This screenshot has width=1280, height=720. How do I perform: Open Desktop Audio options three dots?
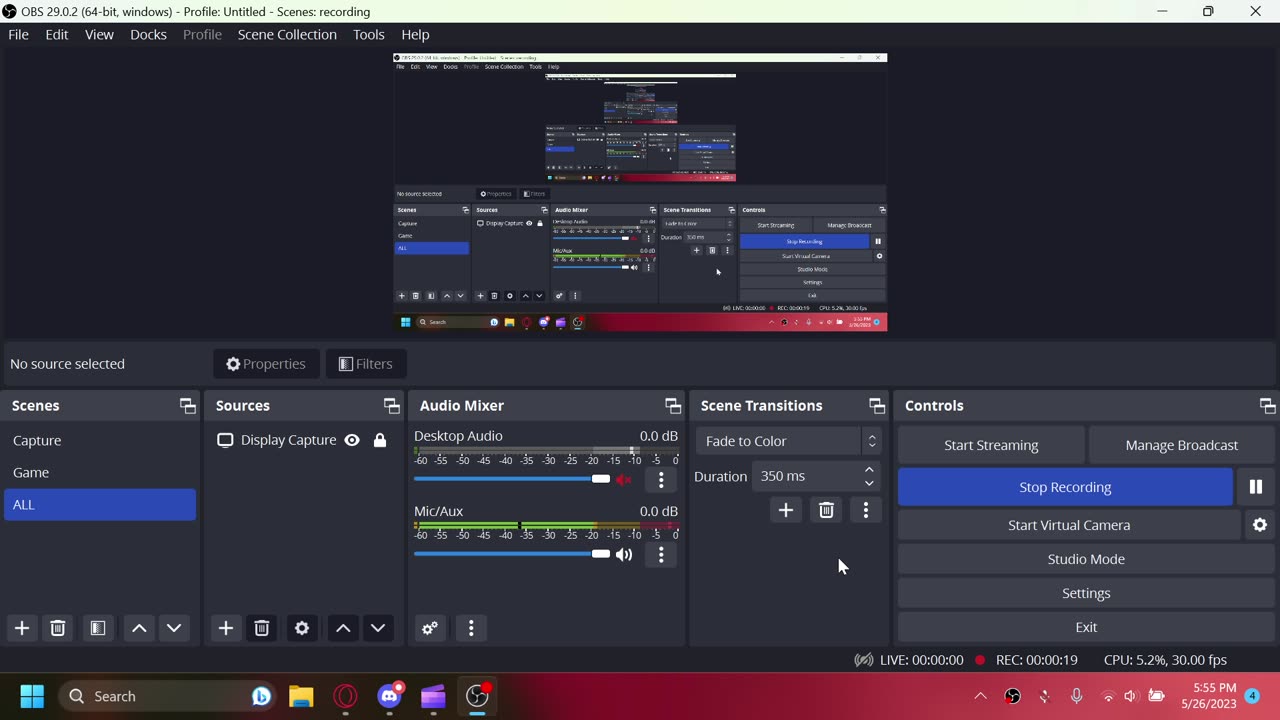[661, 480]
